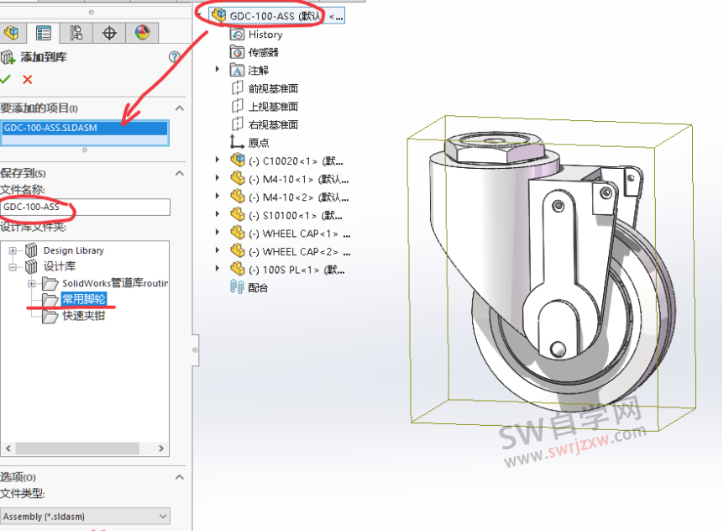Collapse the Save To section
The image size is (722, 531).
(x=180, y=173)
